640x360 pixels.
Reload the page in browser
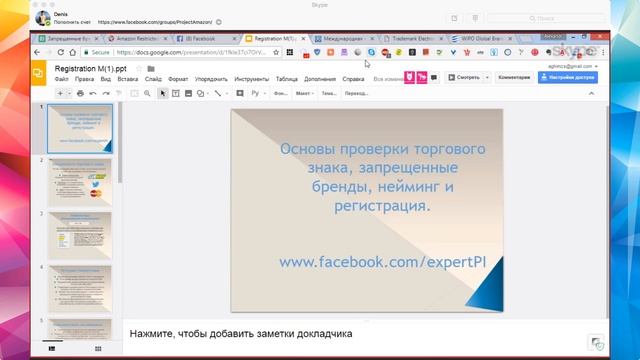tap(61, 52)
